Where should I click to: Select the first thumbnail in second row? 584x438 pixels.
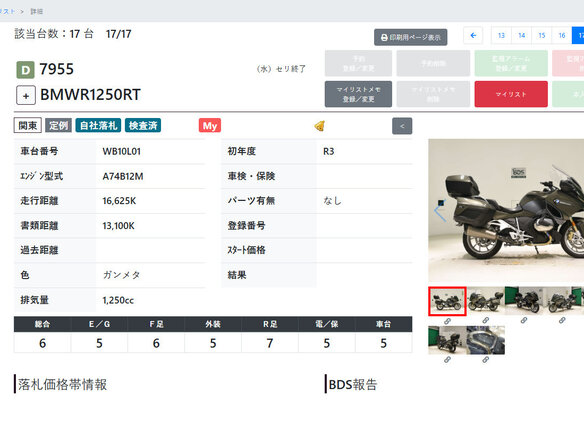pos(447,340)
